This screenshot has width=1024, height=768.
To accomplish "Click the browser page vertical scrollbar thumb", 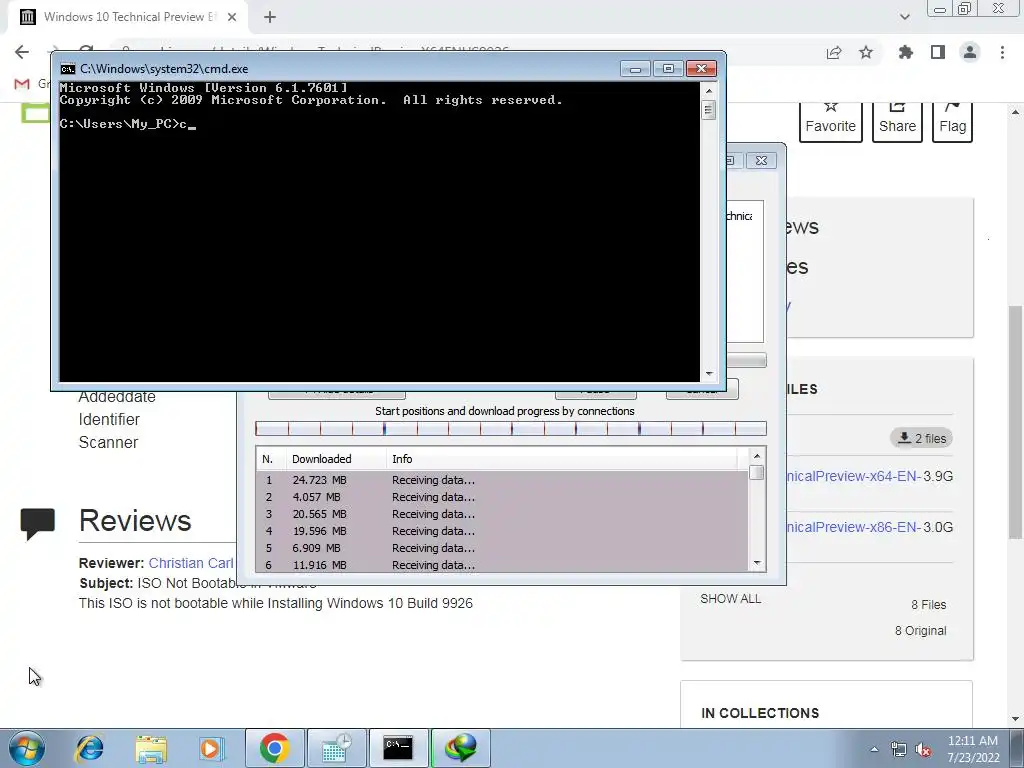I will (1016, 421).
